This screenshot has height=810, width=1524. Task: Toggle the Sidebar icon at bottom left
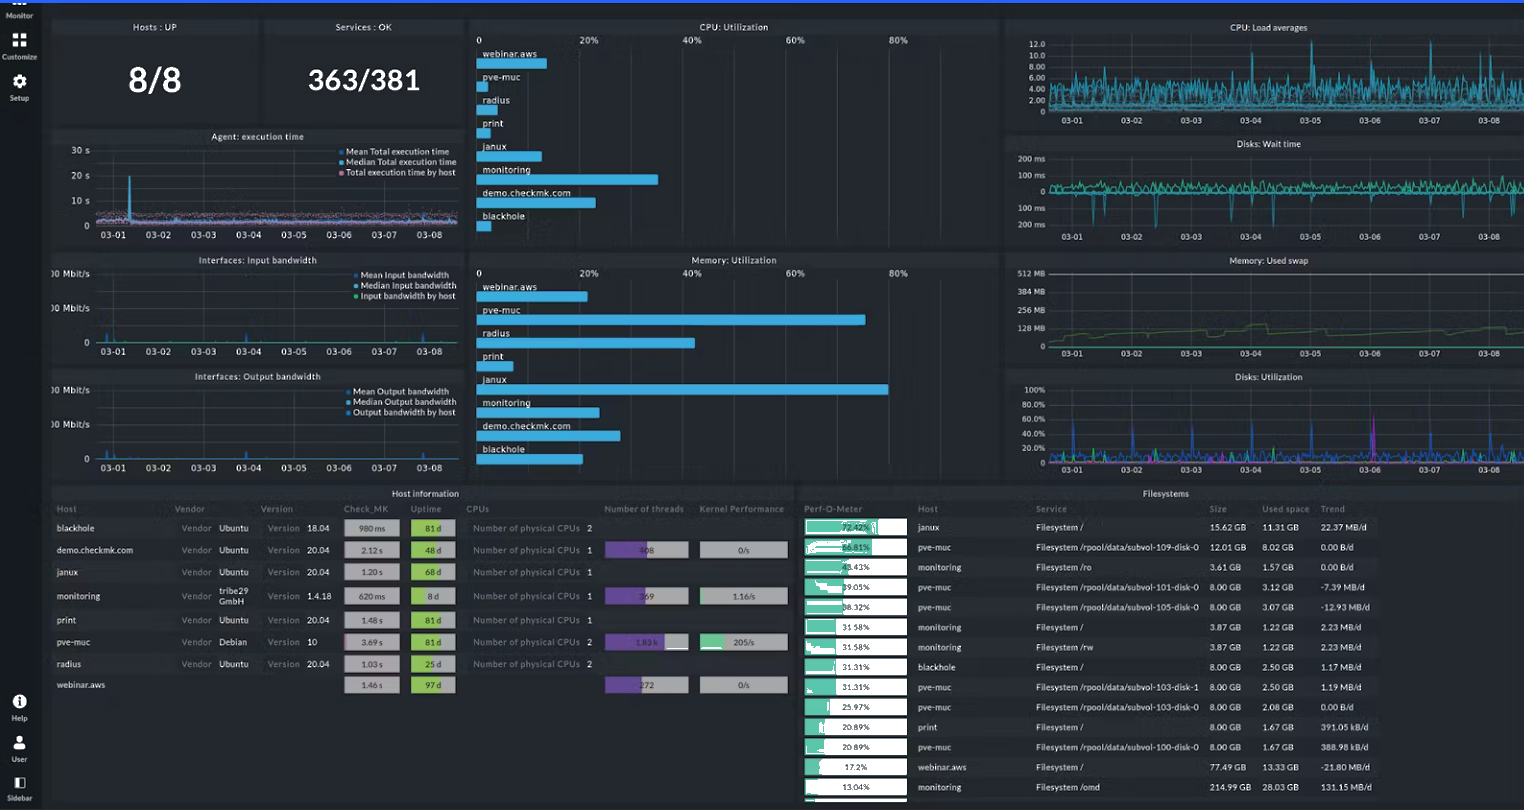19,786
